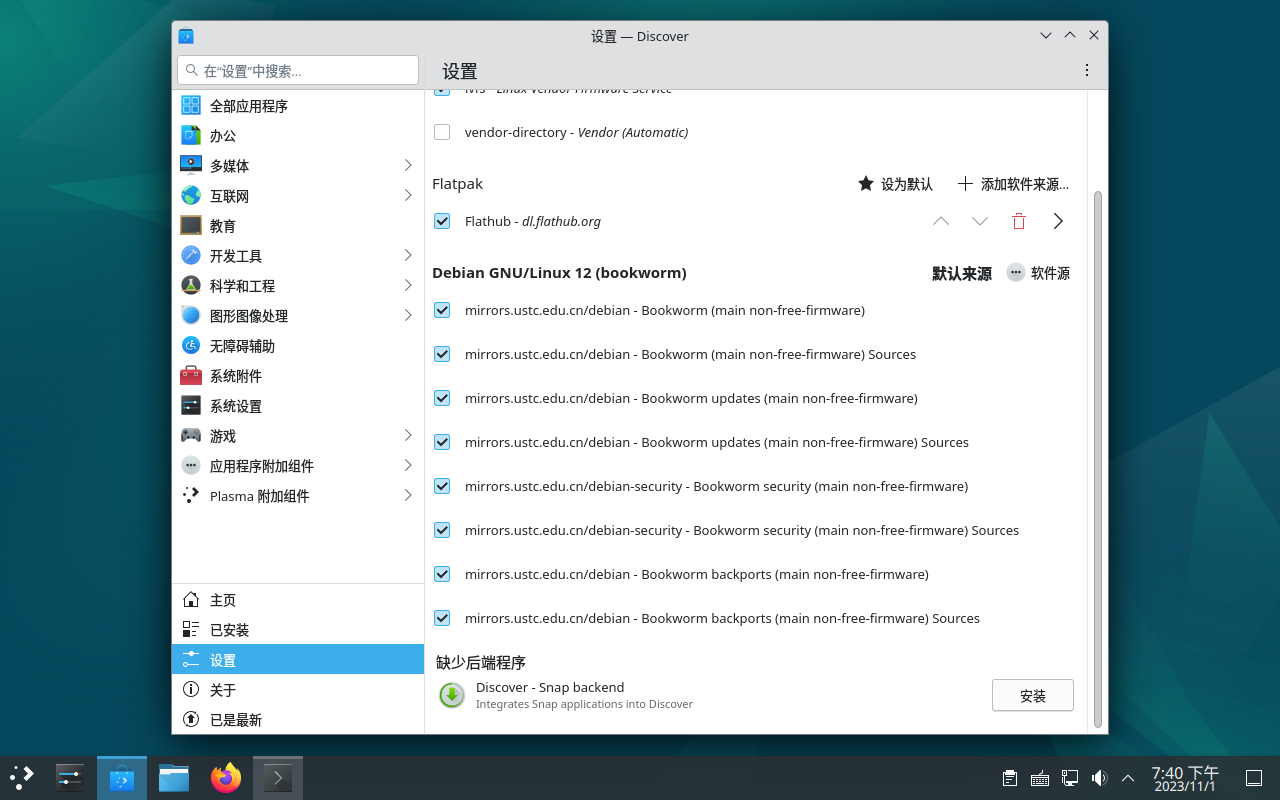Click 添加软件来源 button
This screenshot has width=1280, height=800.
pyautogui.click(x=1014, y=184)
